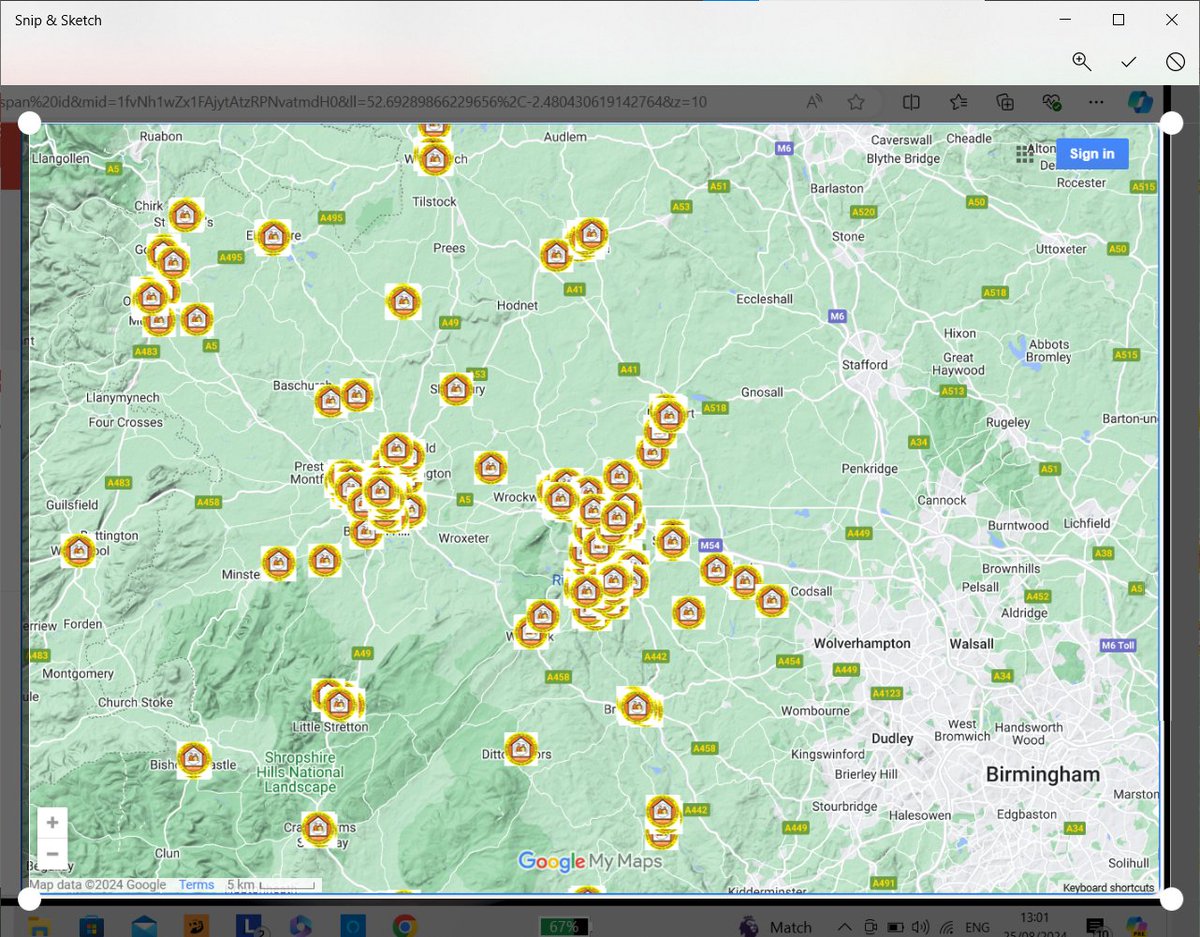Select the house marker at Welshpool
Viewport: 1200px width, 937px height.
[78, 549]
